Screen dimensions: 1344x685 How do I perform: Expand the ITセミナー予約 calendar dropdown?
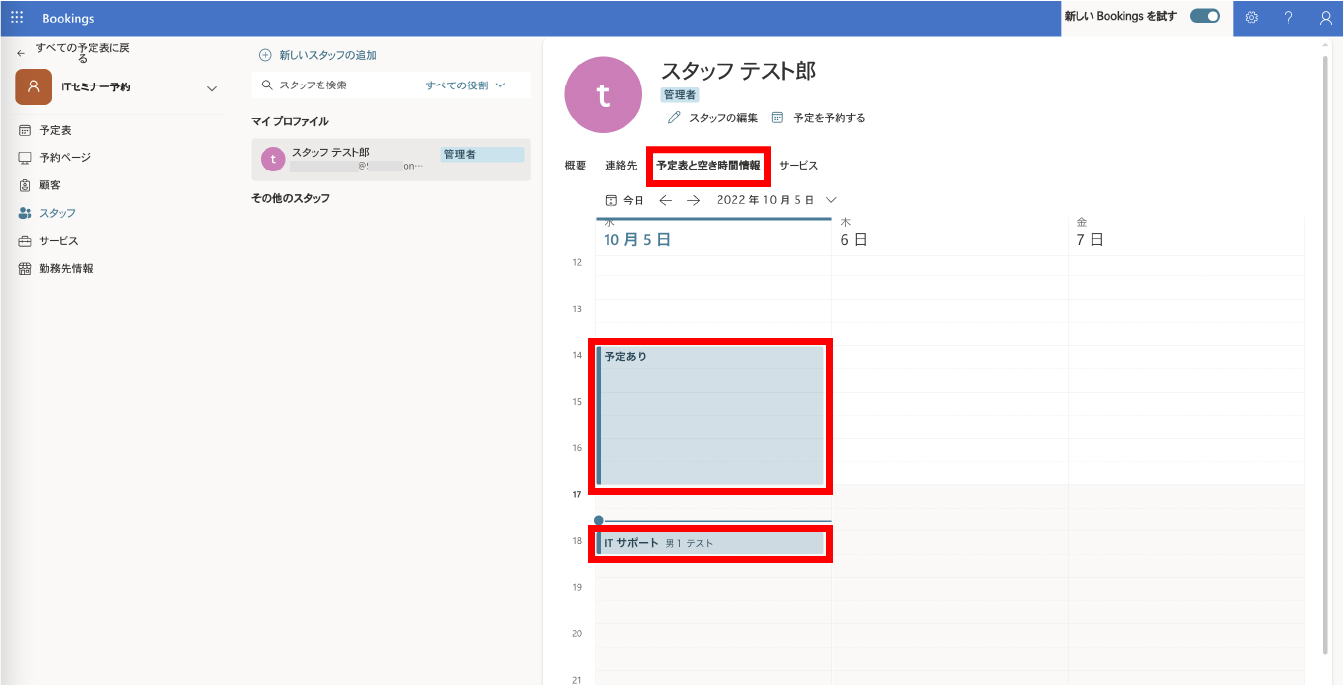[212, 88]
